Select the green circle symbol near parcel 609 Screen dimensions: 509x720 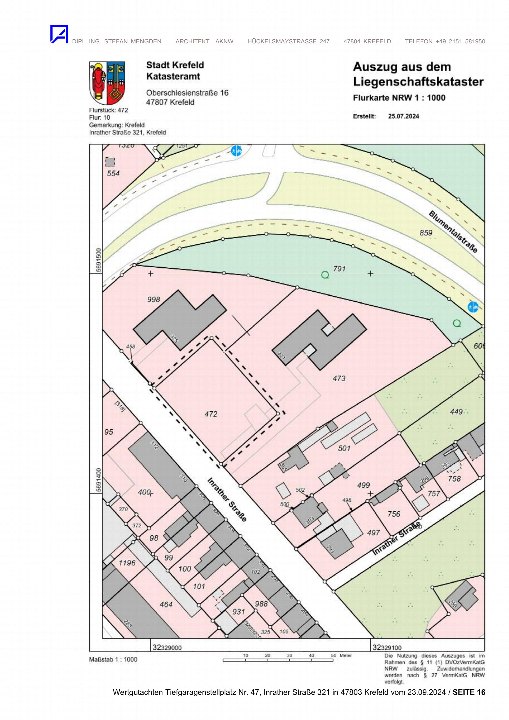click(x=457, y=323)
